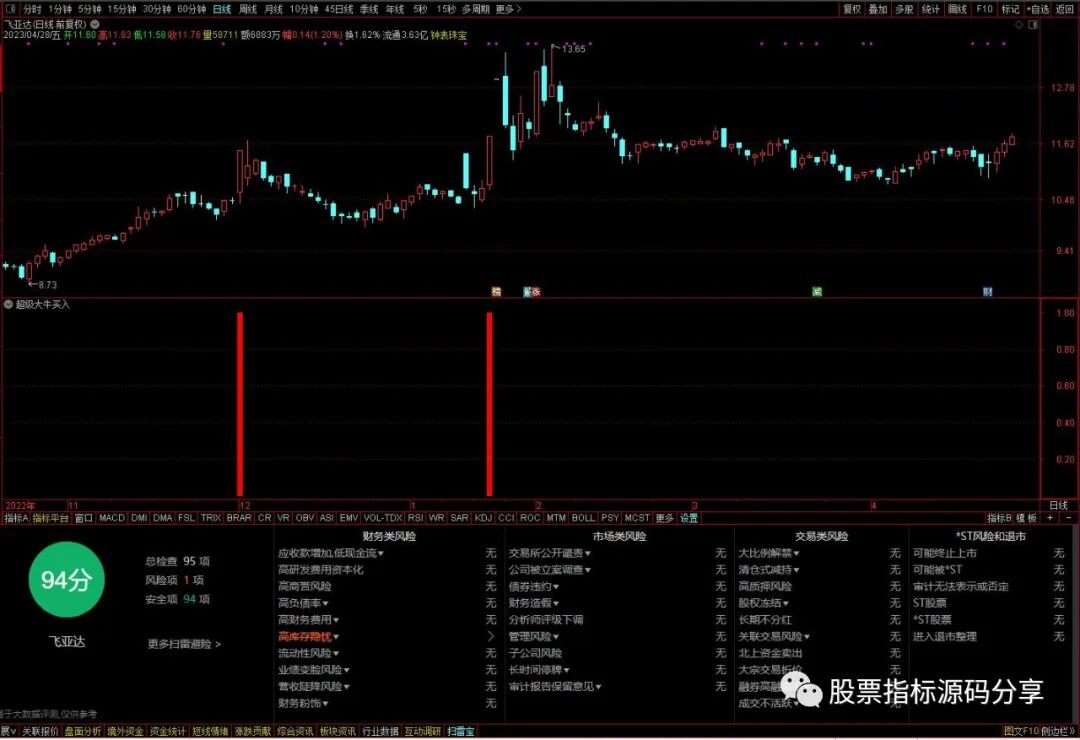This screenshot has height=740, width=1080.
Task: Open the 资金统计 bottom tab
Action: pyautogui.click(x=167, y=731)
